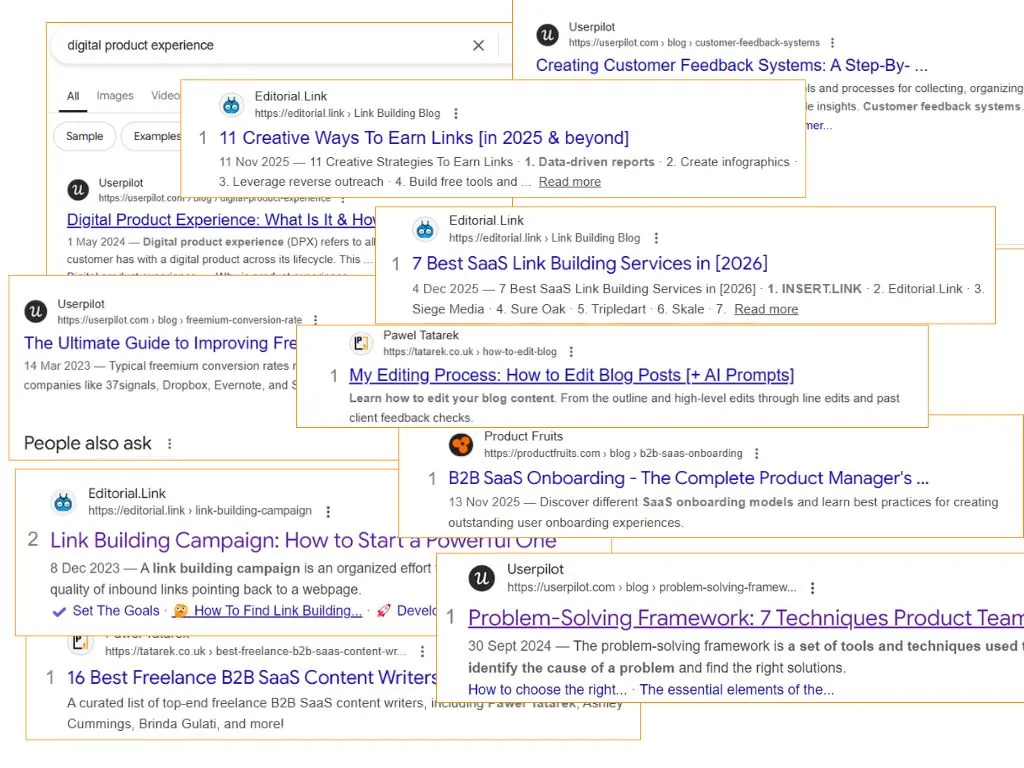Open 7 Best SaaS Link Building Services link

[590, 263]
